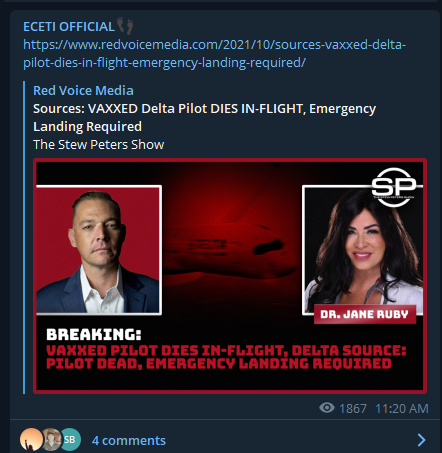This screenshot has width=442, height=453.
Task: Click the SP logo in the preview image
Action: coord(394,187)
